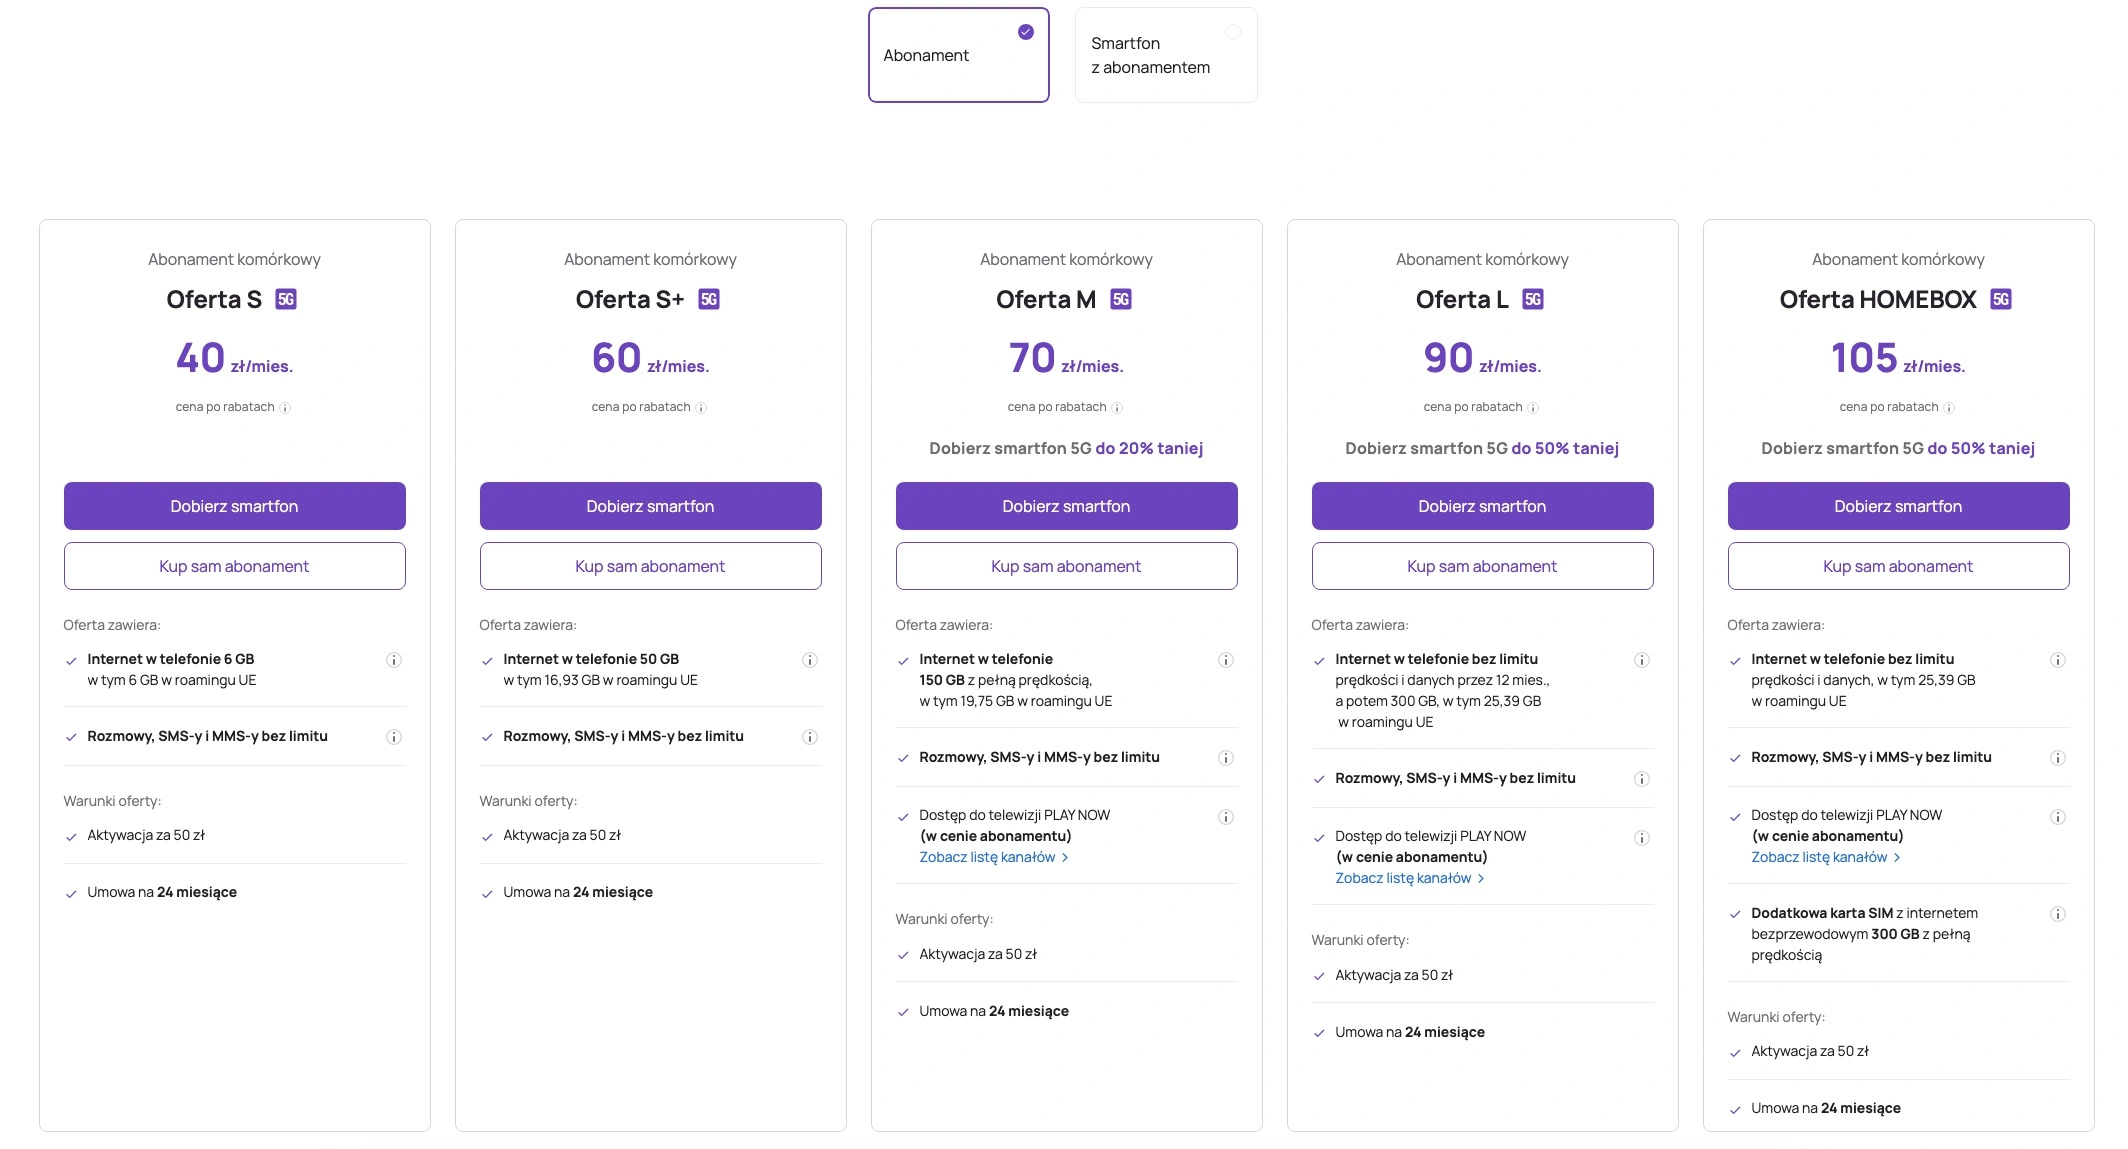Click the Oferta M plan title
The width and height of the screenshot is (2128, 1149).
1046,299
